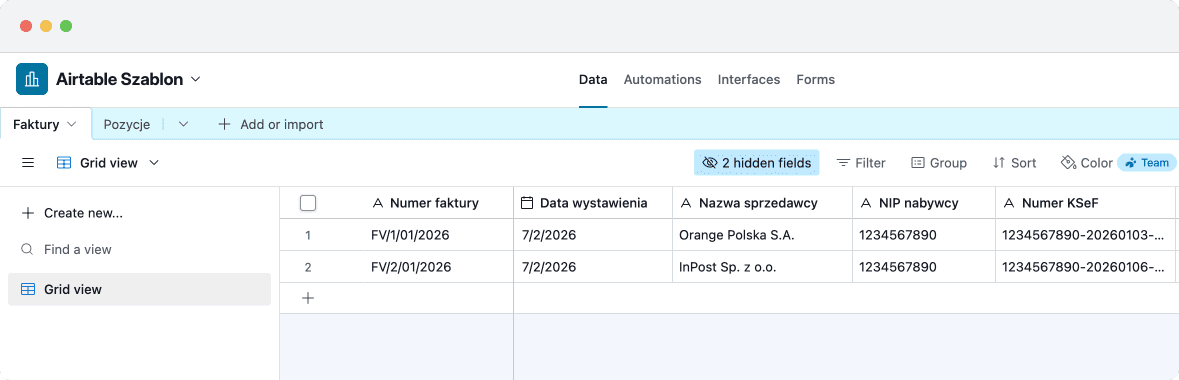This screenshot has height=380, width=1179.
Task: Select cell FV/1/01/2026
Action: click(439, 235)
